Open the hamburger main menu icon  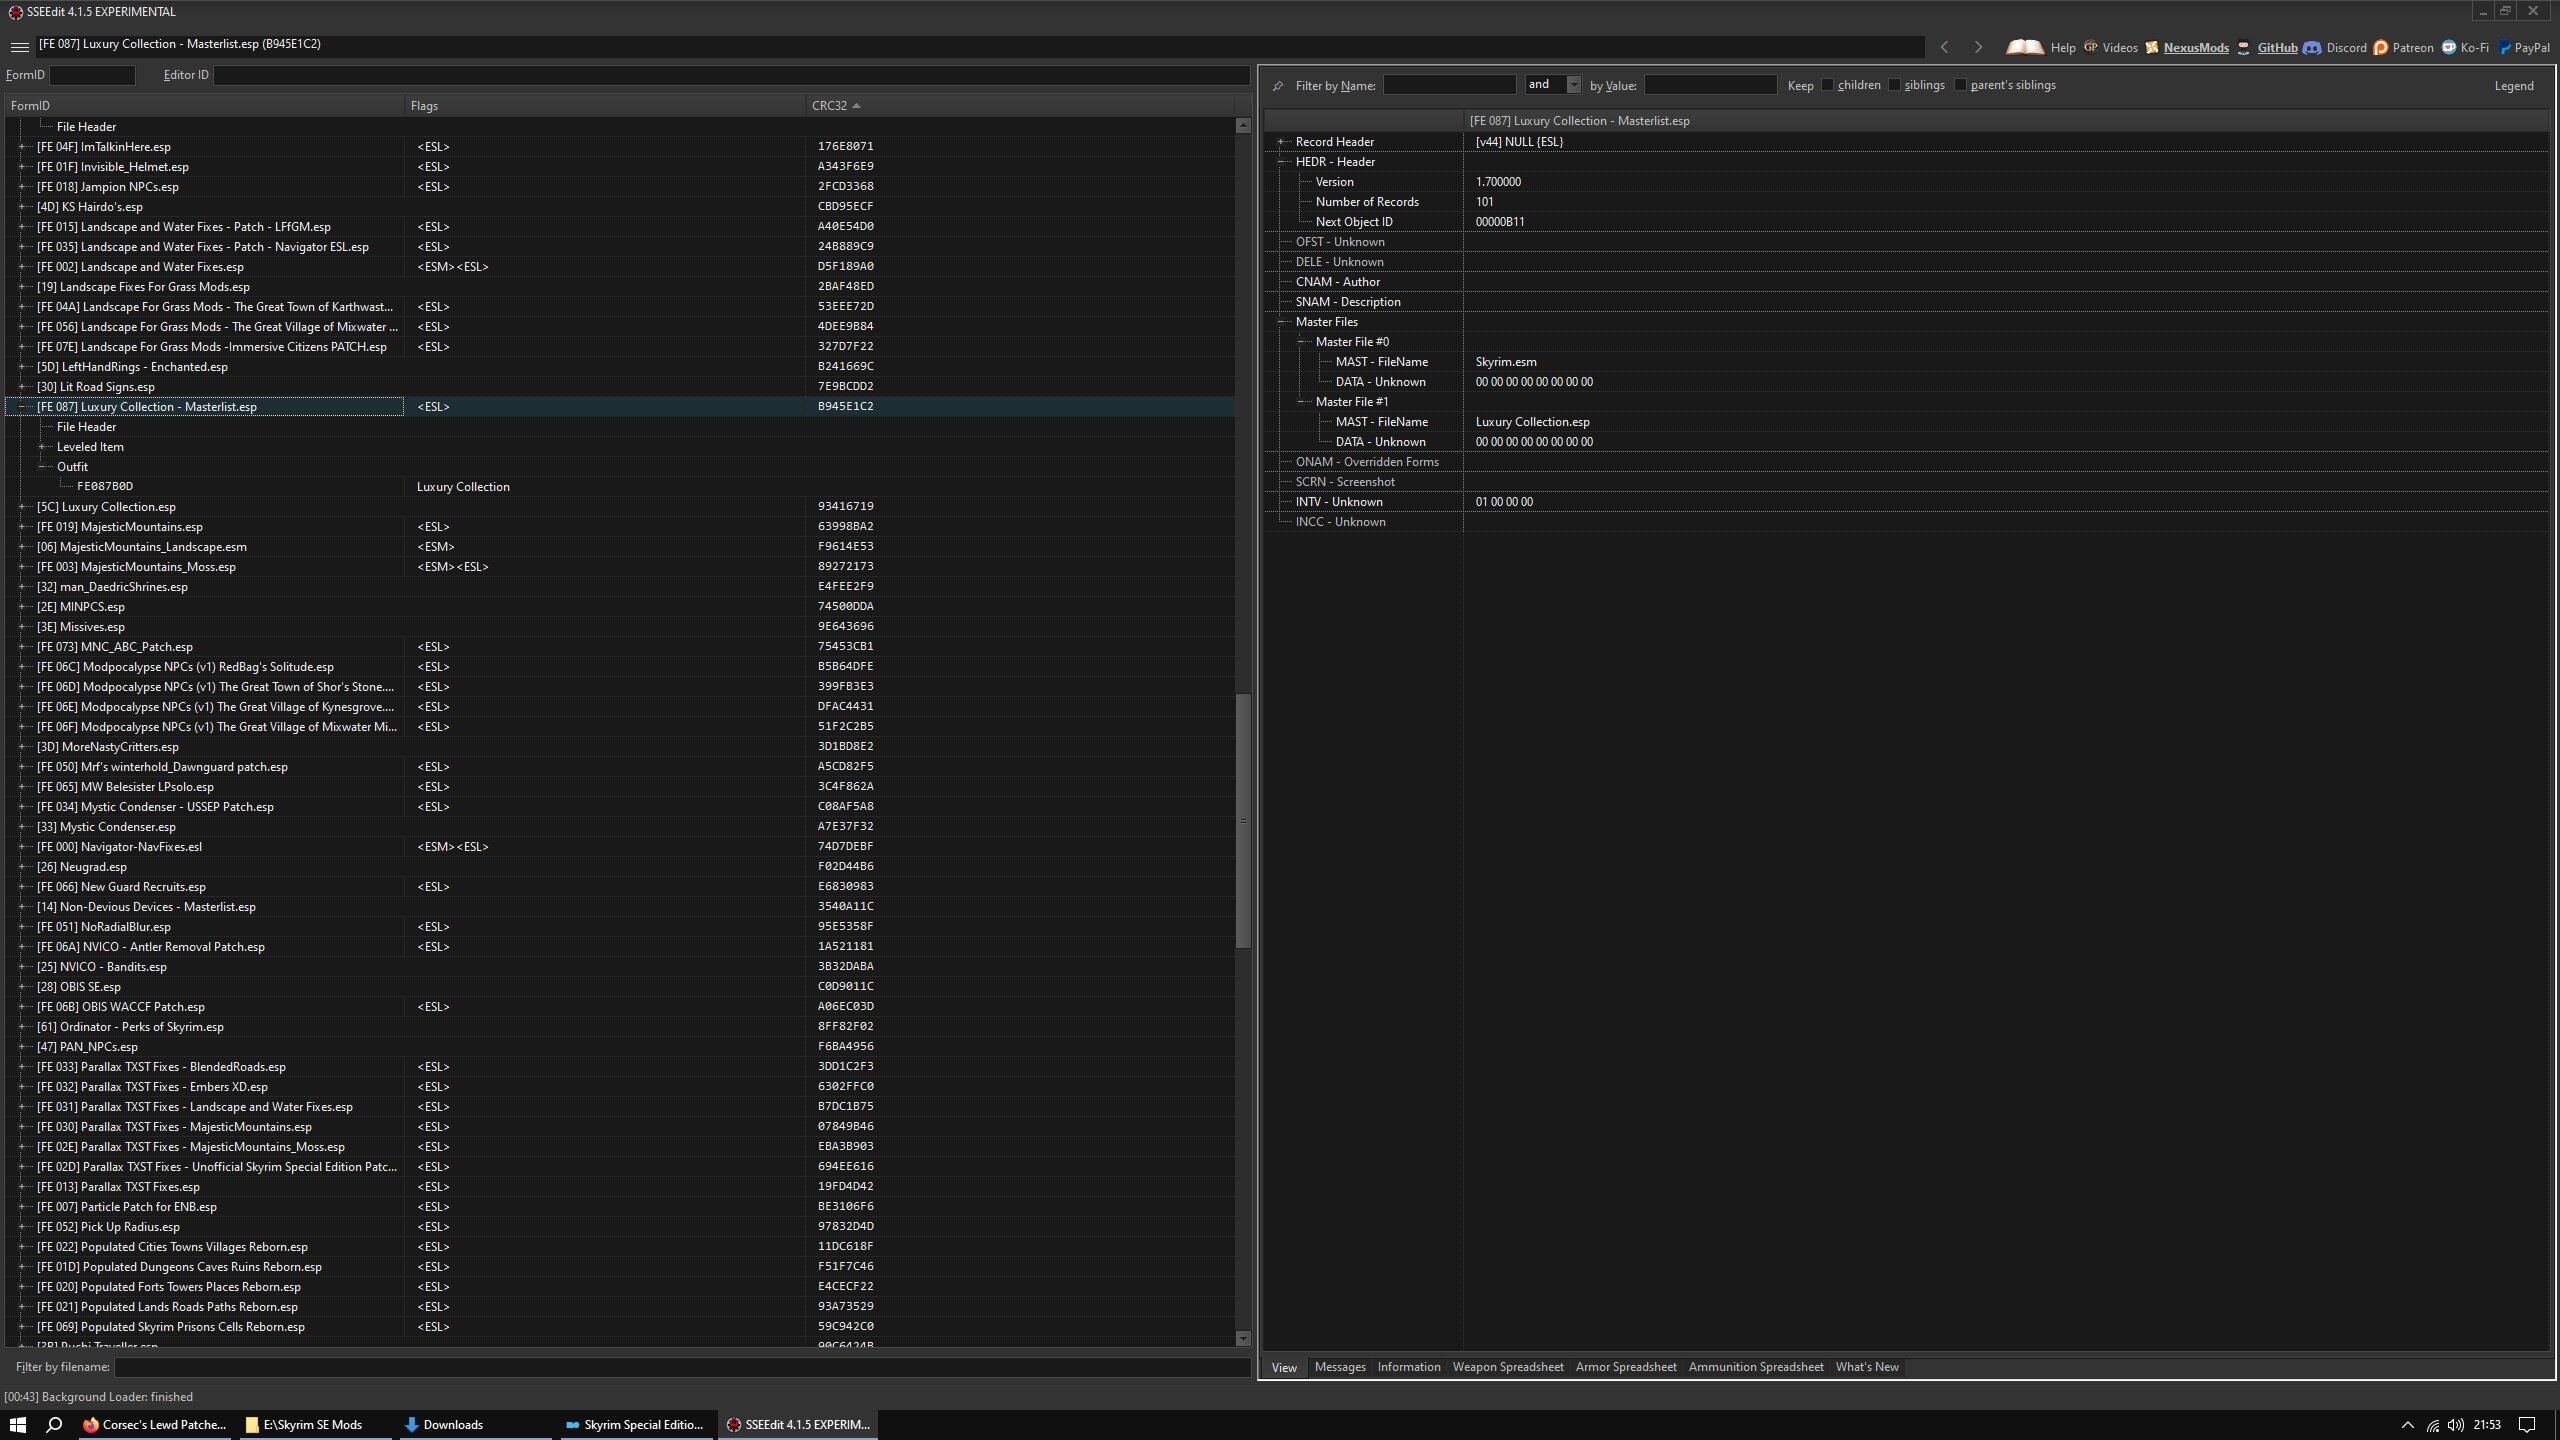(19, 47)
